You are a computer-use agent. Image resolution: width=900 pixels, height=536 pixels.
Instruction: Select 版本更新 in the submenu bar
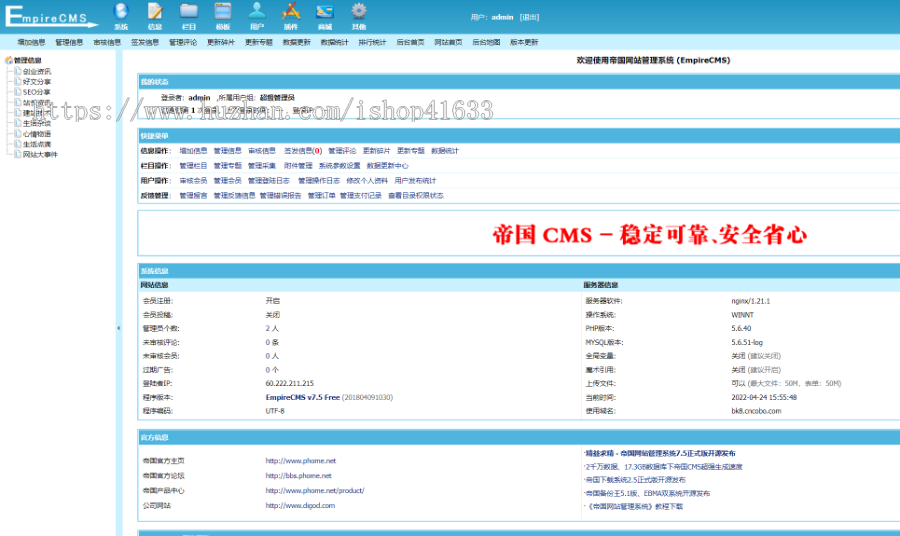[524, 42]
